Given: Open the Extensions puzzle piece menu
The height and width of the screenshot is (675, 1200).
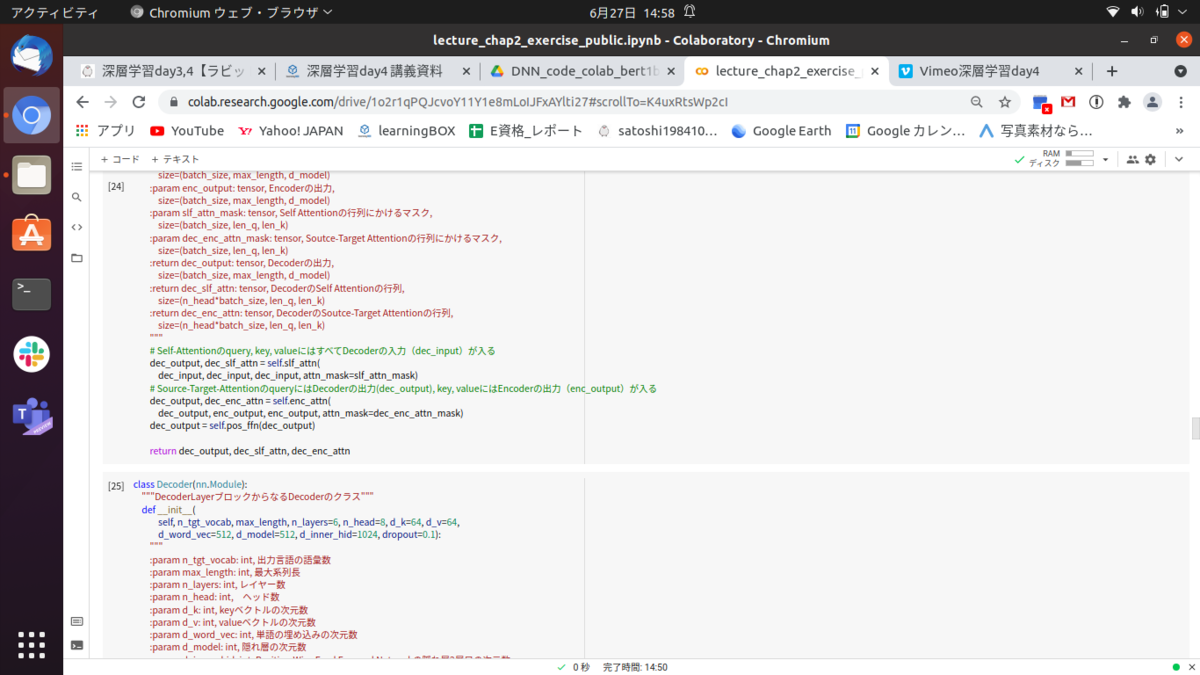Looking at the screenshot, I should tap(1124, 102).
